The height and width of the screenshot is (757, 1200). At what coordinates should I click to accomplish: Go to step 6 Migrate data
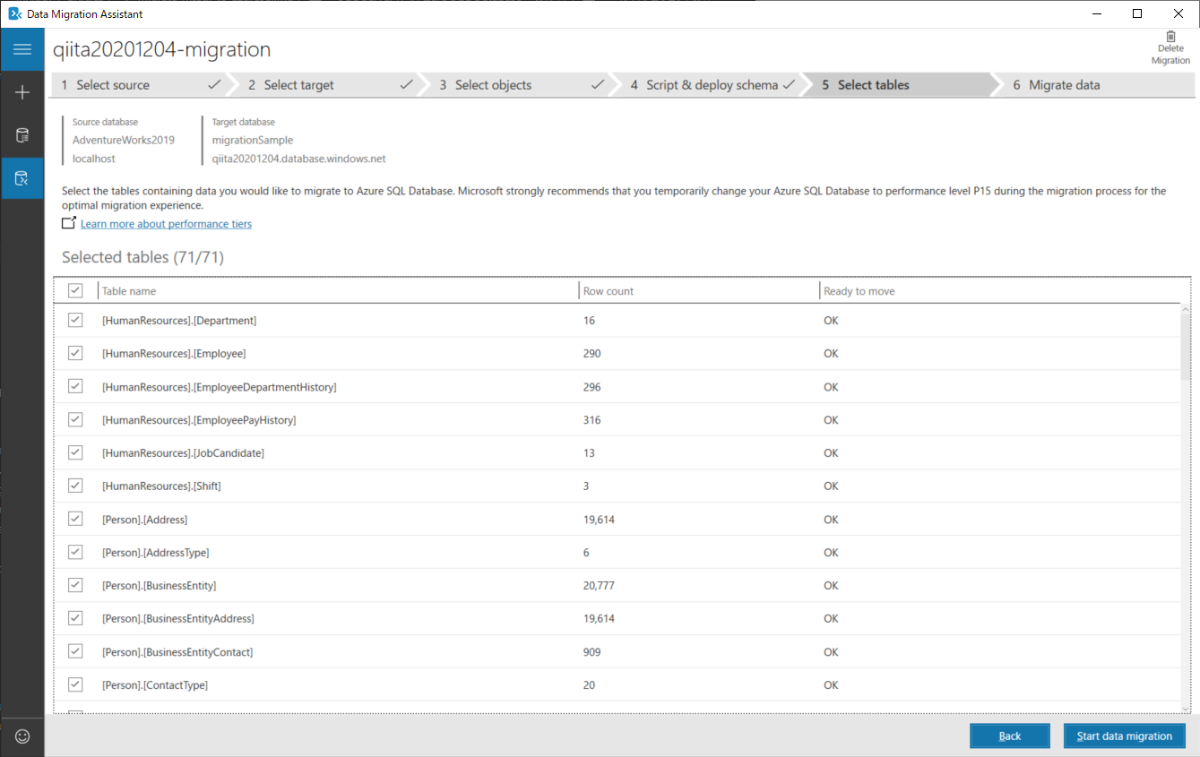point(1095,85)
